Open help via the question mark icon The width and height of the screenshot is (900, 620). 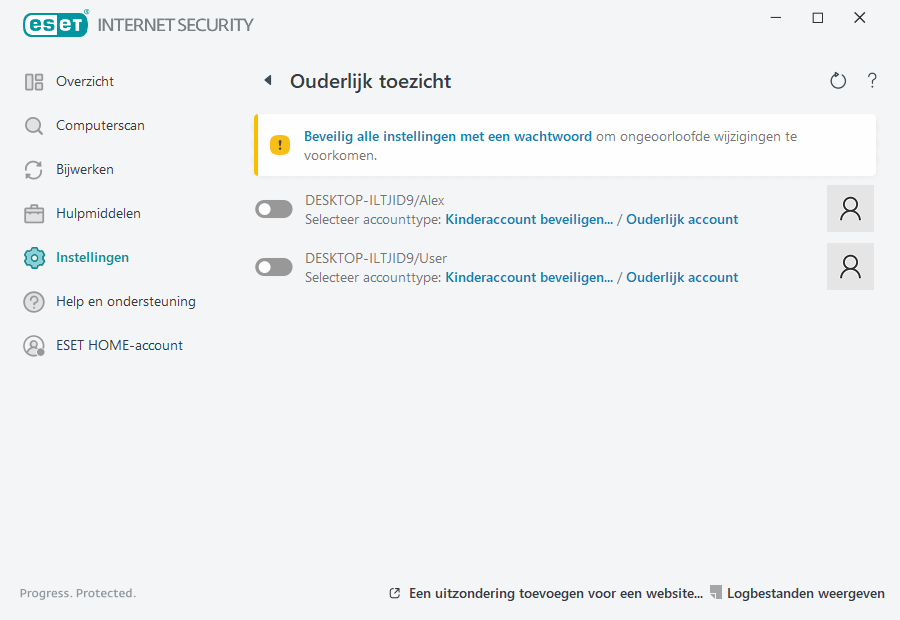click(x=872, y=81)
